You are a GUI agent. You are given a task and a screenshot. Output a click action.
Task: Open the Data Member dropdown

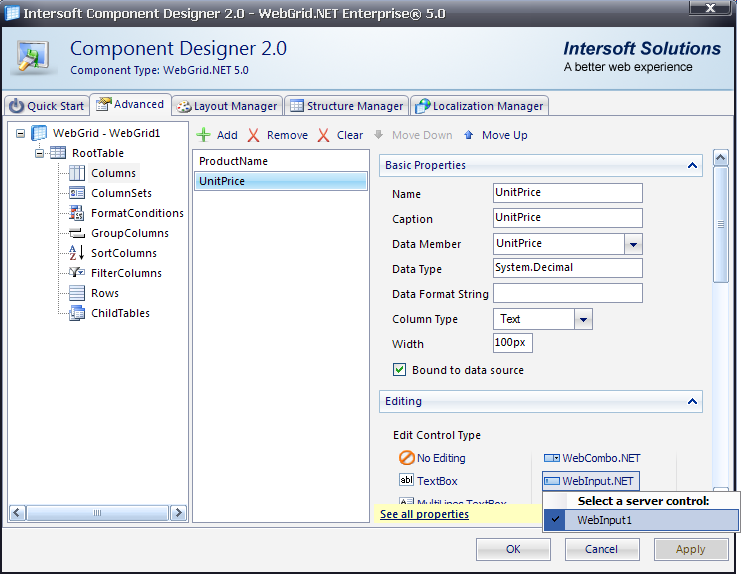(x=632, y=244)
